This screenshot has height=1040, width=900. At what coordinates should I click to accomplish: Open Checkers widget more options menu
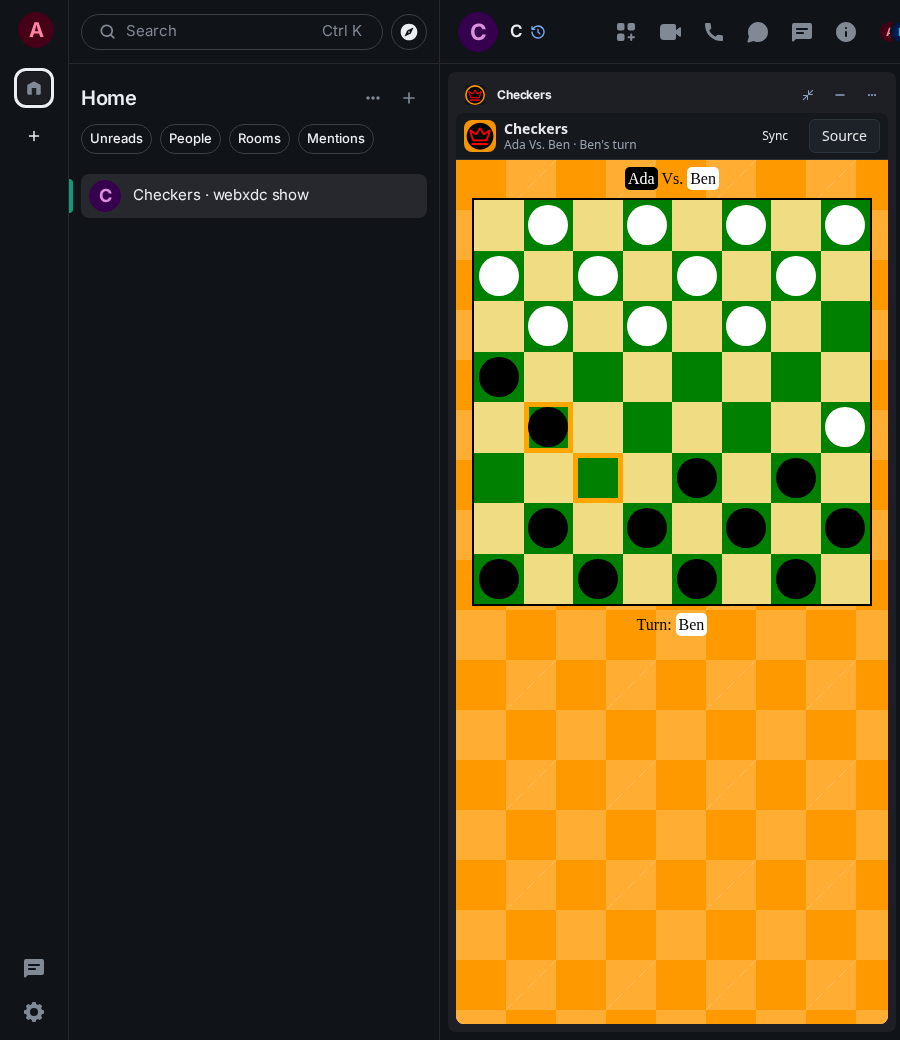[x=871, y=95]
